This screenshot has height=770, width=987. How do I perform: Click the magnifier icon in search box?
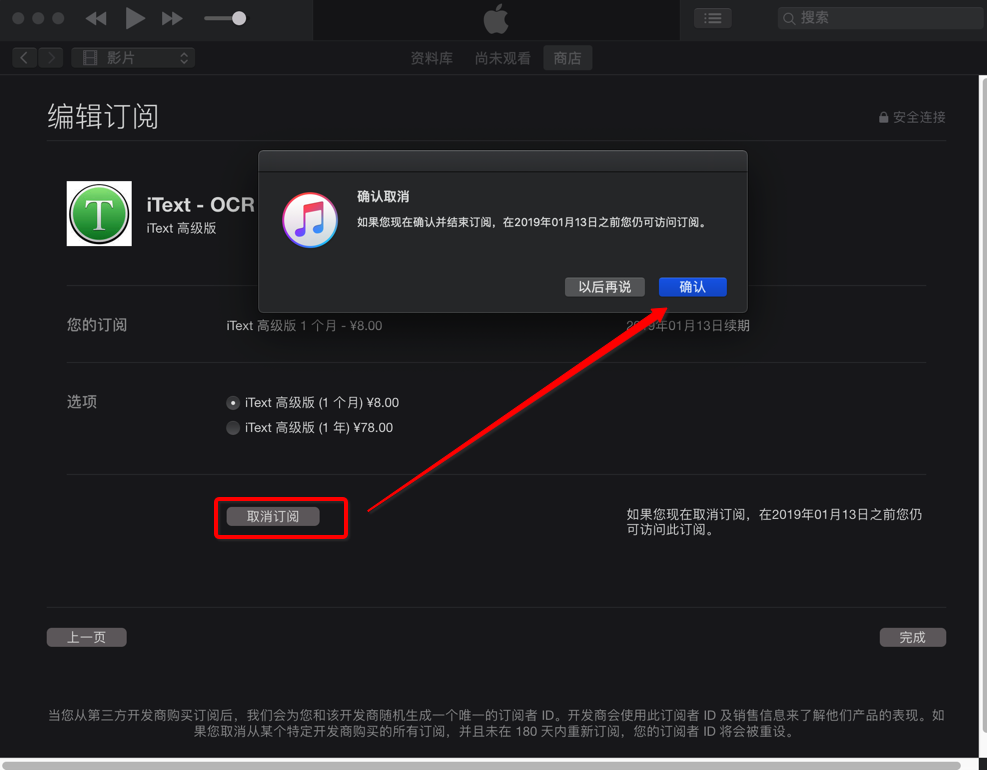(789, 19)
